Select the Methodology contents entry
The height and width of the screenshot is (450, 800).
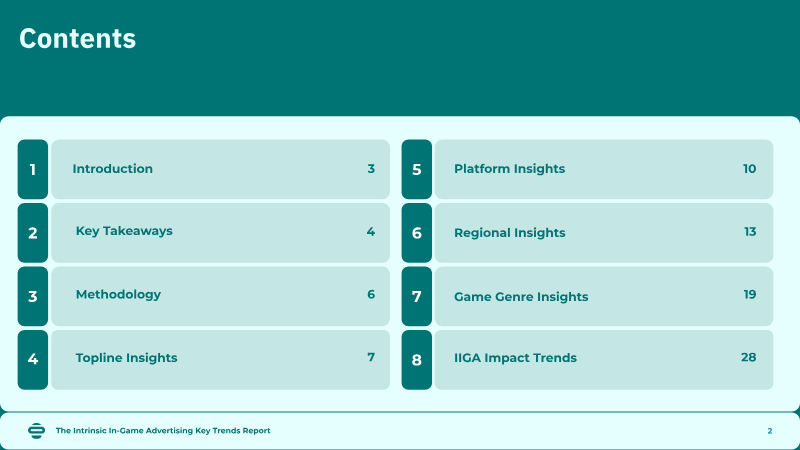(118, 295)
